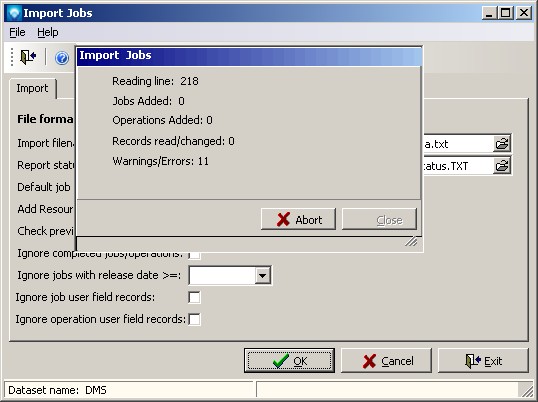Select the Import tab
This screenshot has height=402, width=538.
(33, 88)
